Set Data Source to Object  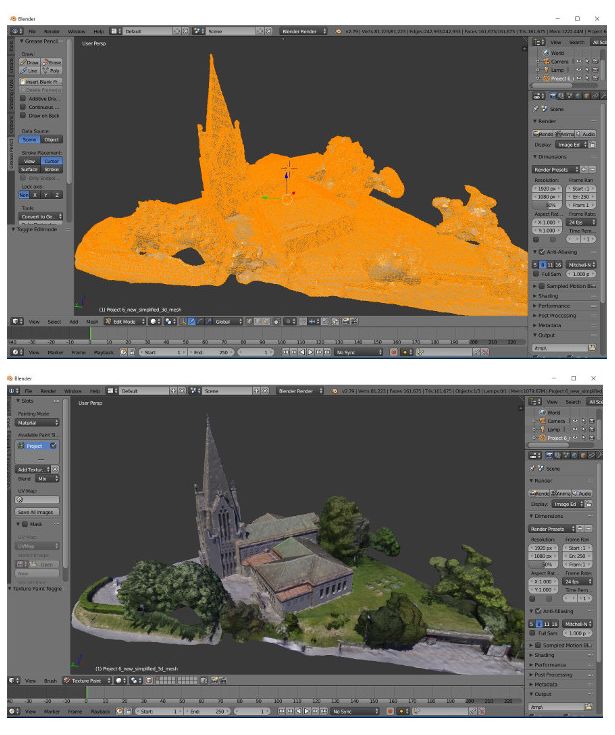point(52,139)
